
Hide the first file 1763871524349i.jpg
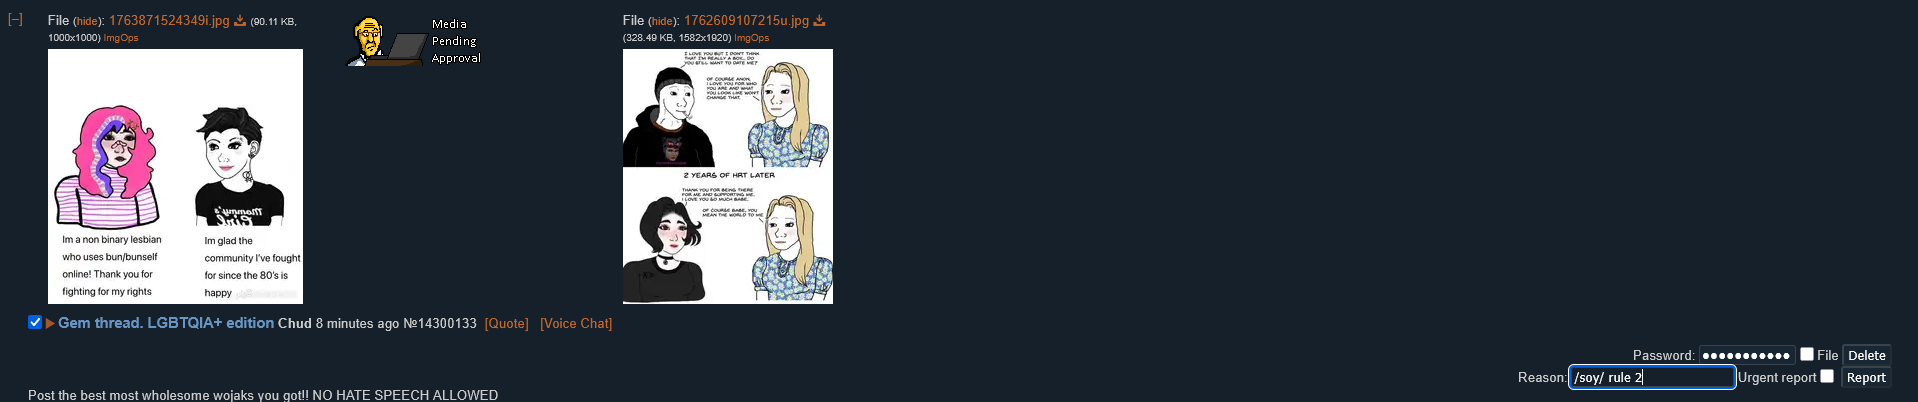pyautogui.click(x=87, y=22)
